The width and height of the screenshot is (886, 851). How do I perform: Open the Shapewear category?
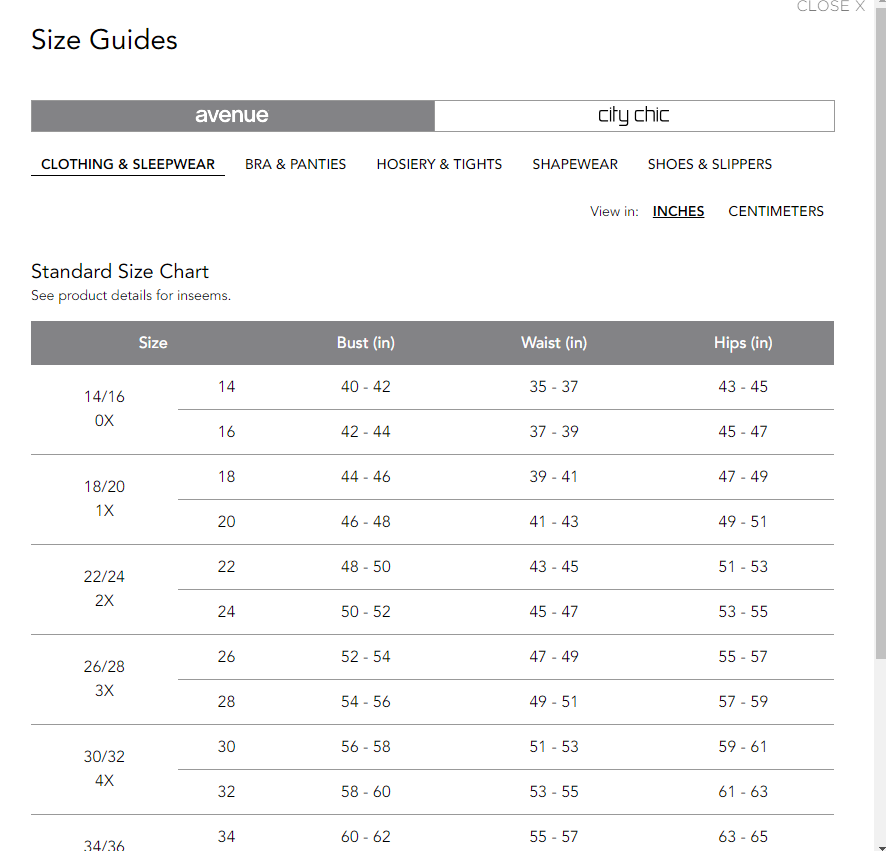(x=575, y=164)
